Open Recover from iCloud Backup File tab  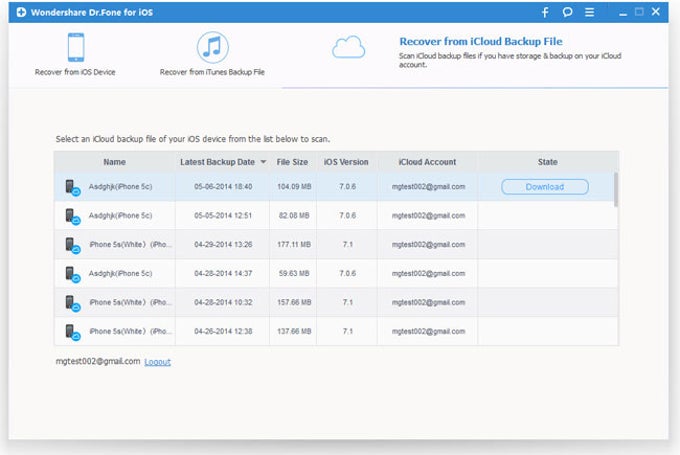pyautogui.click(x=480, y=42)
